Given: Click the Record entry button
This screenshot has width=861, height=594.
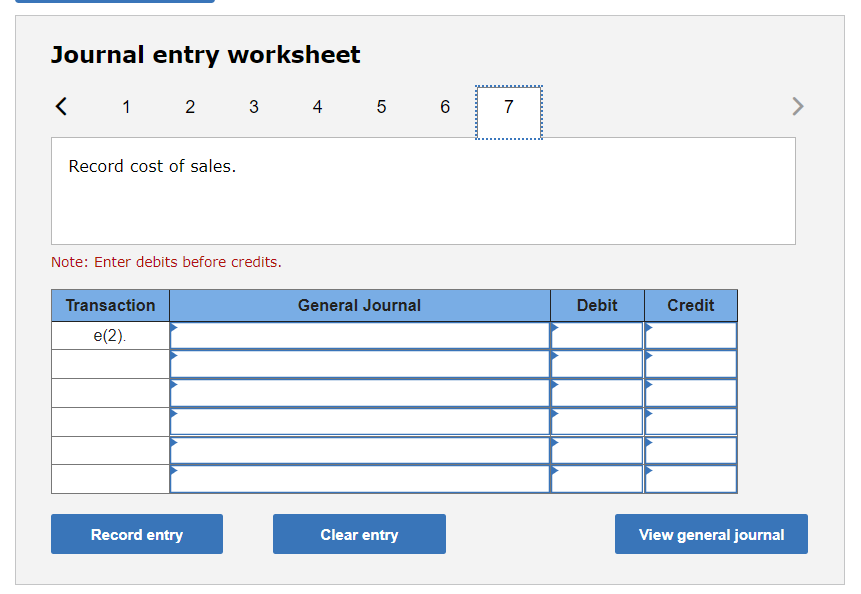Looking at the screenshot, I should point(136,534).
